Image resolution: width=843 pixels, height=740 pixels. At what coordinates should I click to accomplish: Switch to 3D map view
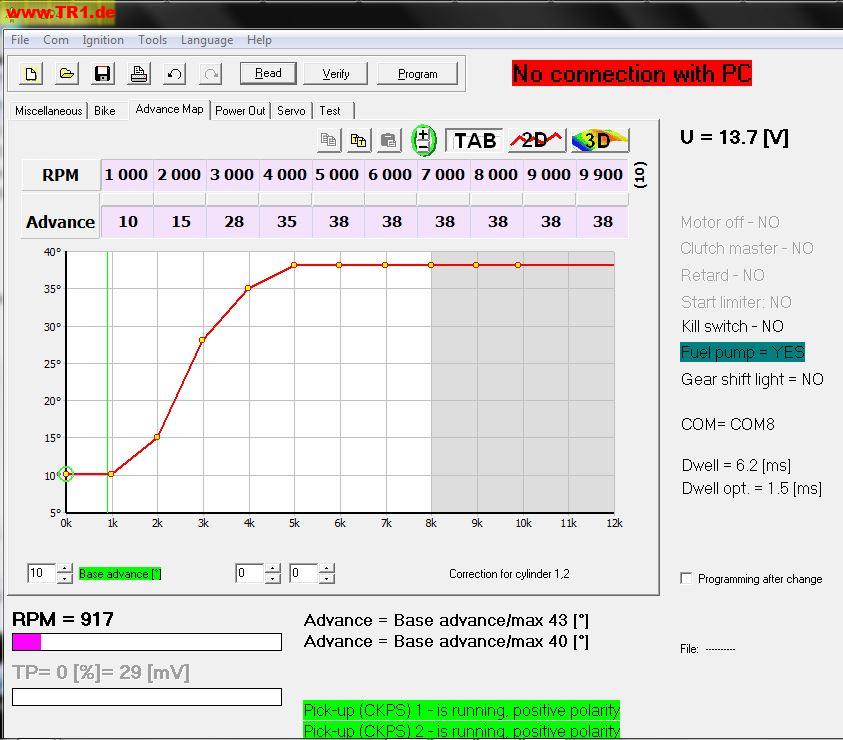[x=599, y=140]
